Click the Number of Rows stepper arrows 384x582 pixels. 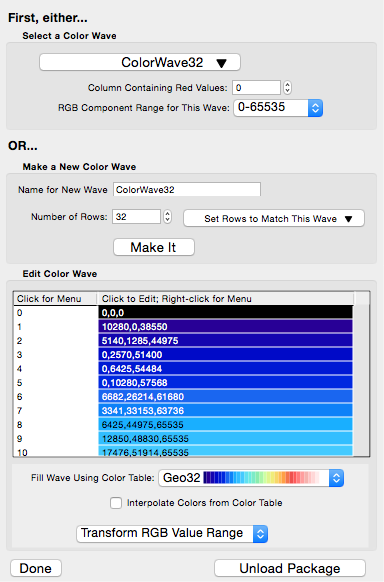pyautogui.click(x=167, y=216)
